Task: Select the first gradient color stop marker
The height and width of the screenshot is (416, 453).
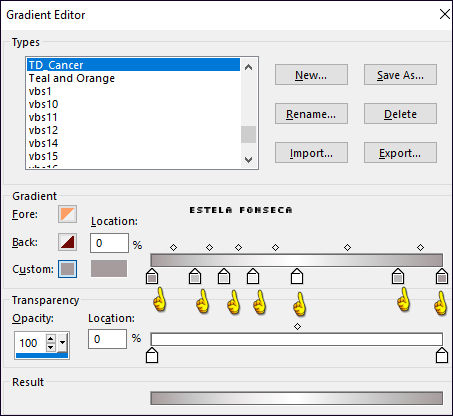Action: click(x=152, y=276)
